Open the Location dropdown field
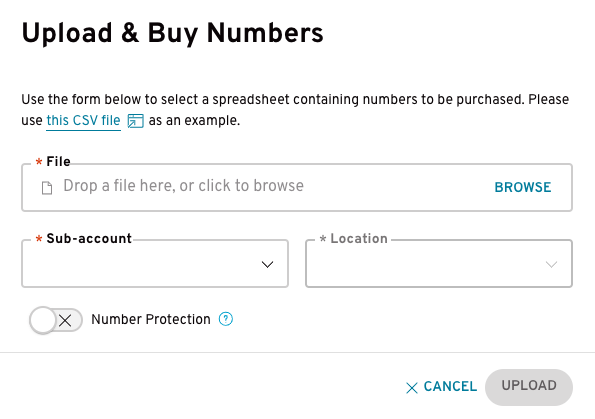595x419 pixels. point(439,263)
